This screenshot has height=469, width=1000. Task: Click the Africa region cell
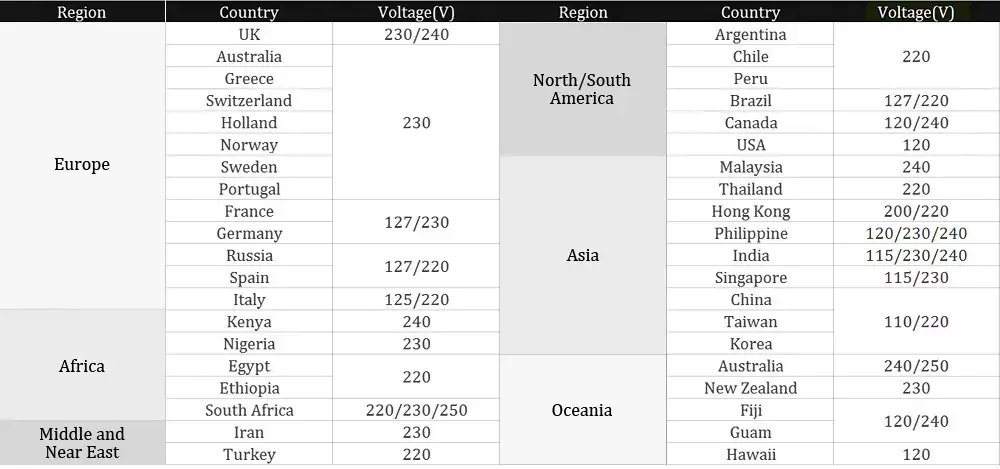coord(82,366)
